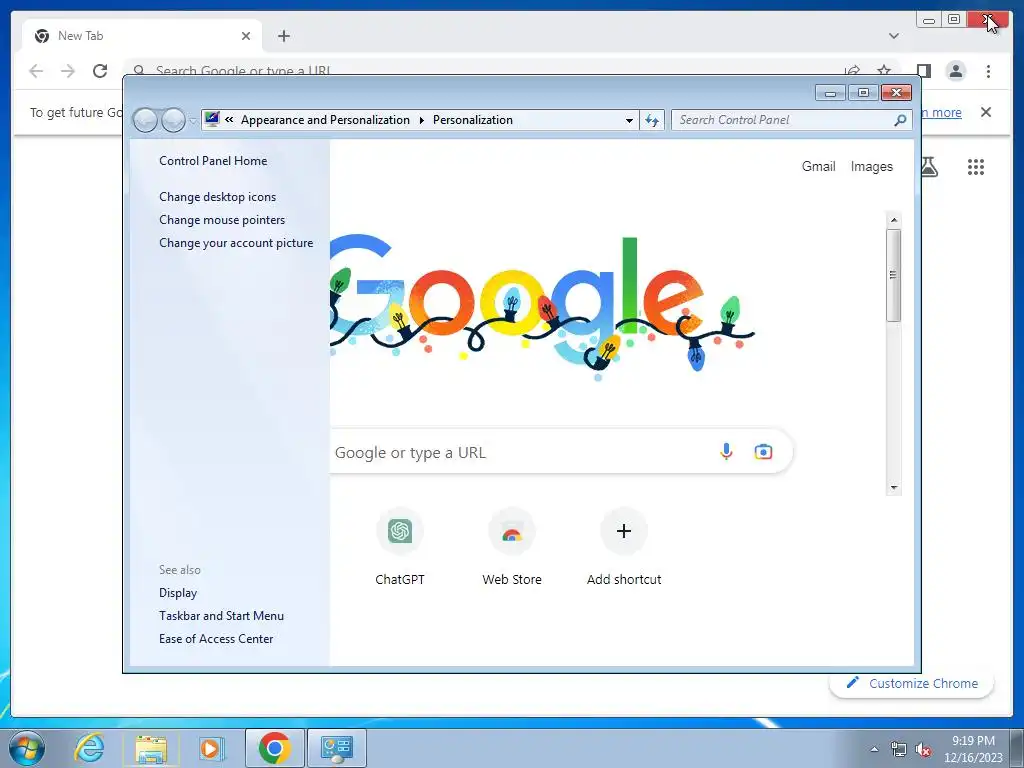Open ChatGPT shortcut
The image size is (1024, 768).
point(400,547)
